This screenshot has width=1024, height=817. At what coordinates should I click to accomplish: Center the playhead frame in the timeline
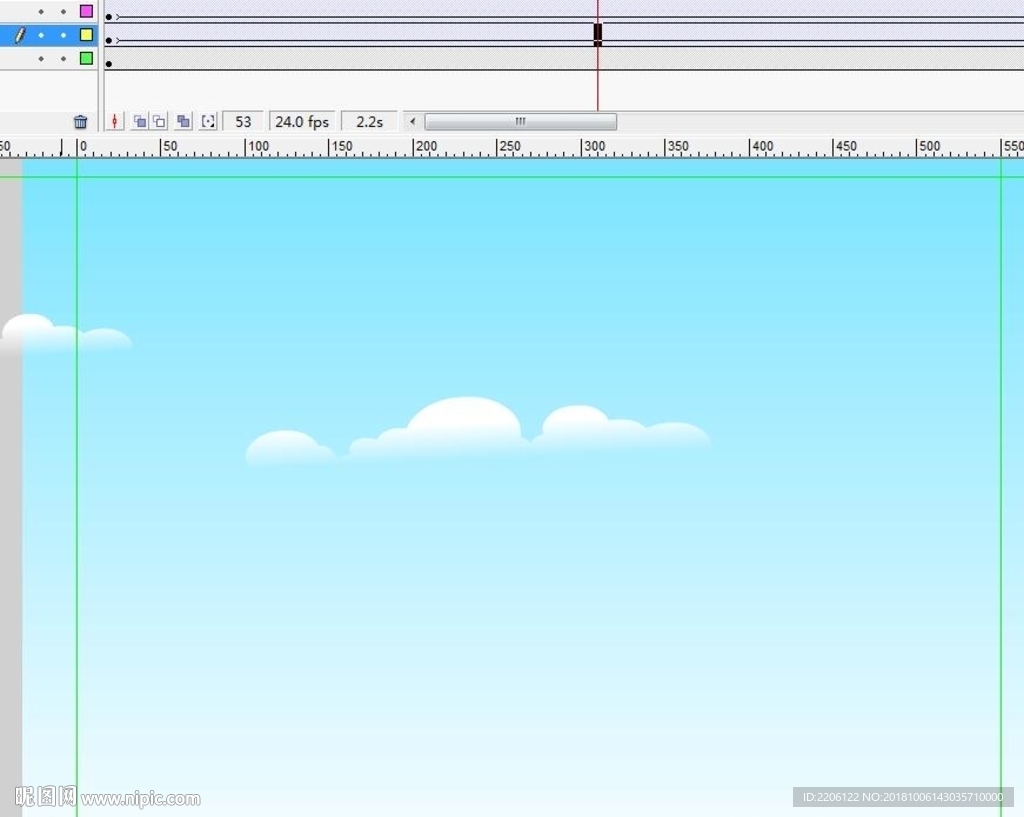[114, 121]
